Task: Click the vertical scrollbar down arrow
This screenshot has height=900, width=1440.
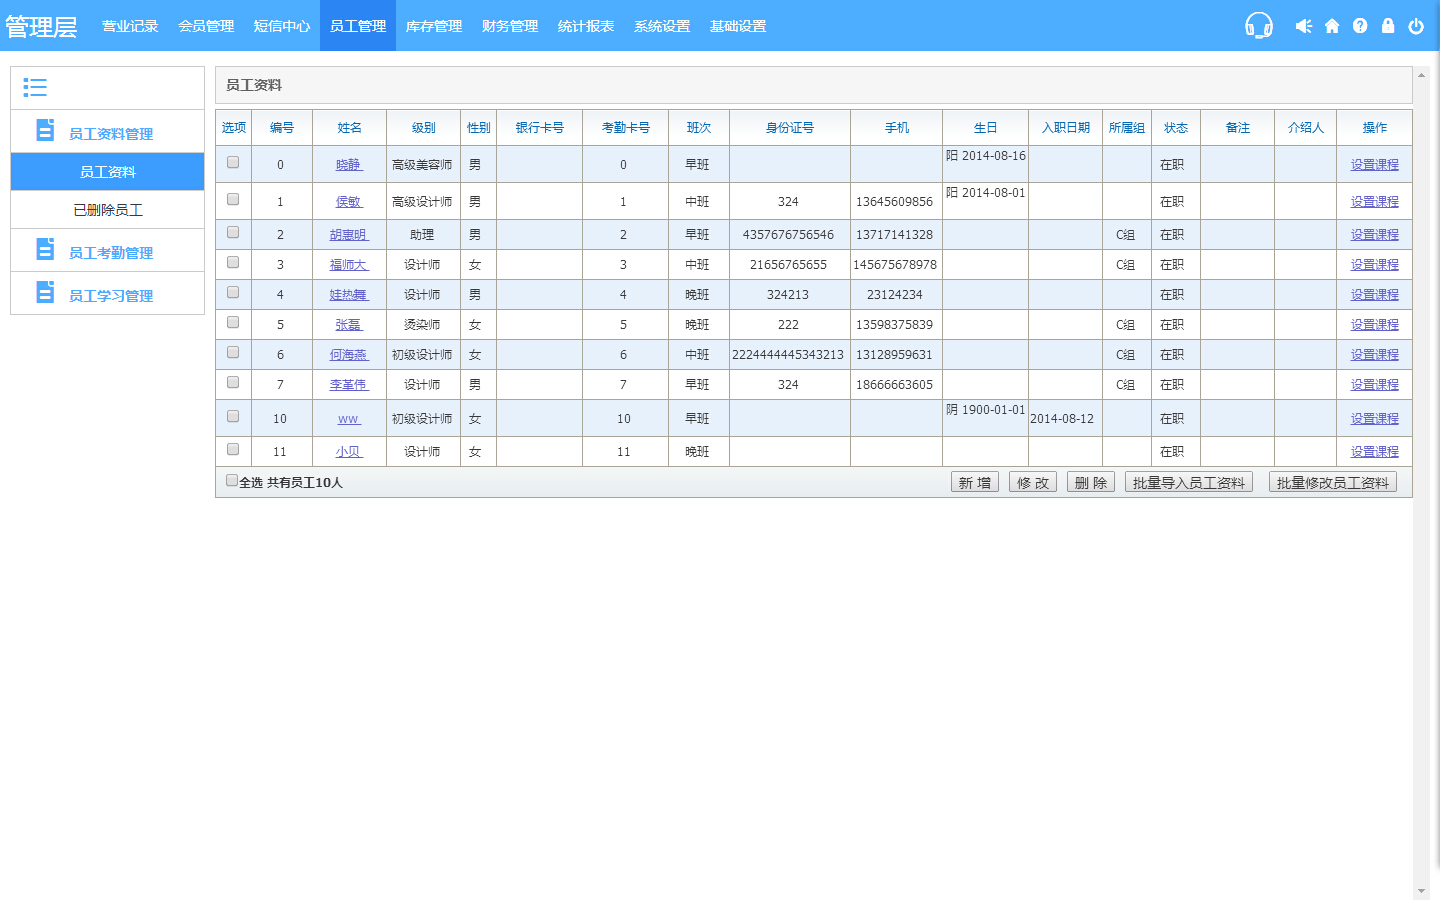Action: tap(1422, 891)
